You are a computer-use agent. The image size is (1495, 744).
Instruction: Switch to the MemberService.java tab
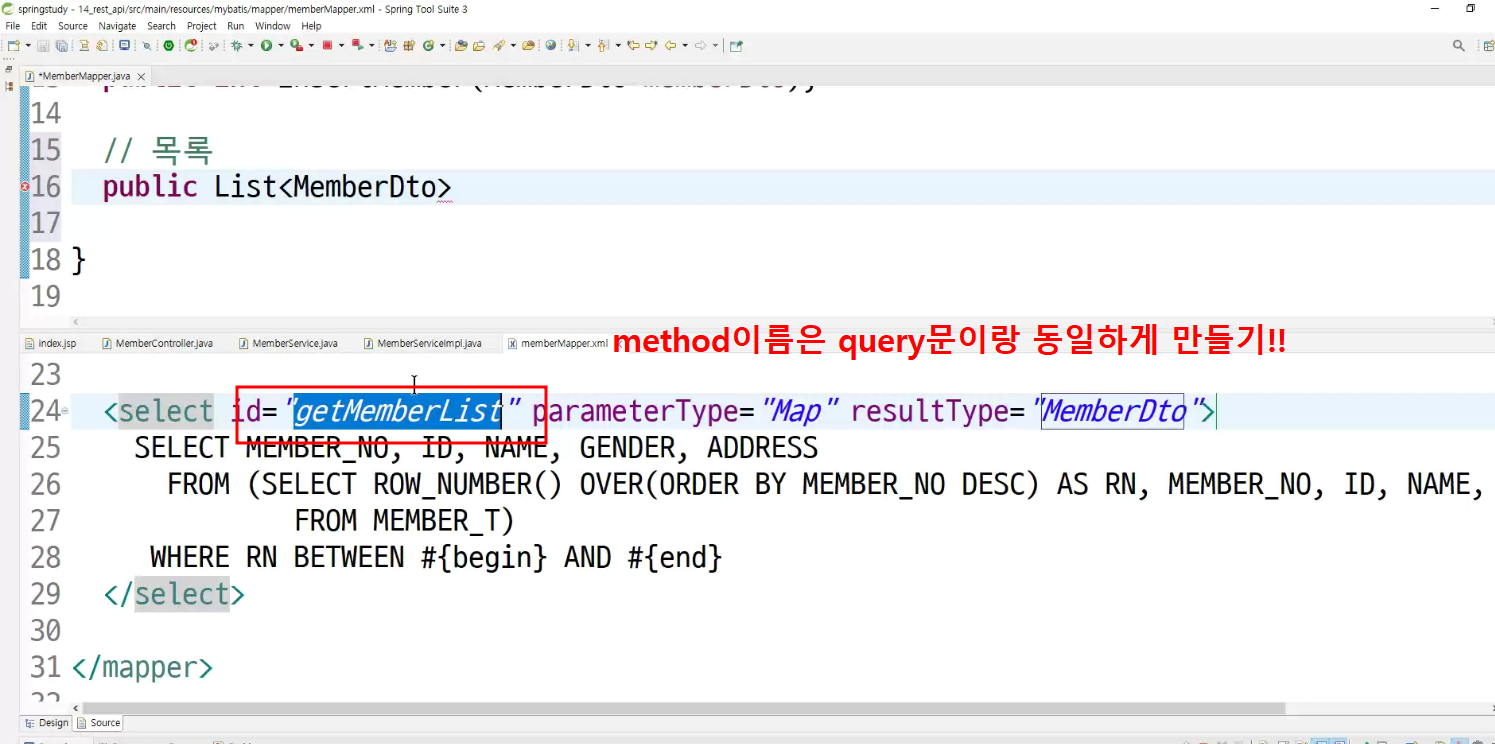click(288, 343)
